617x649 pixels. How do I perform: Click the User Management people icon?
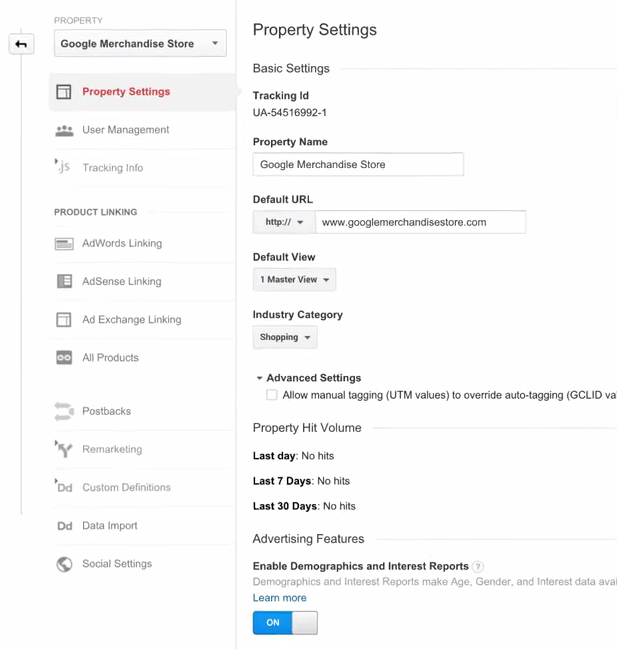64,130
